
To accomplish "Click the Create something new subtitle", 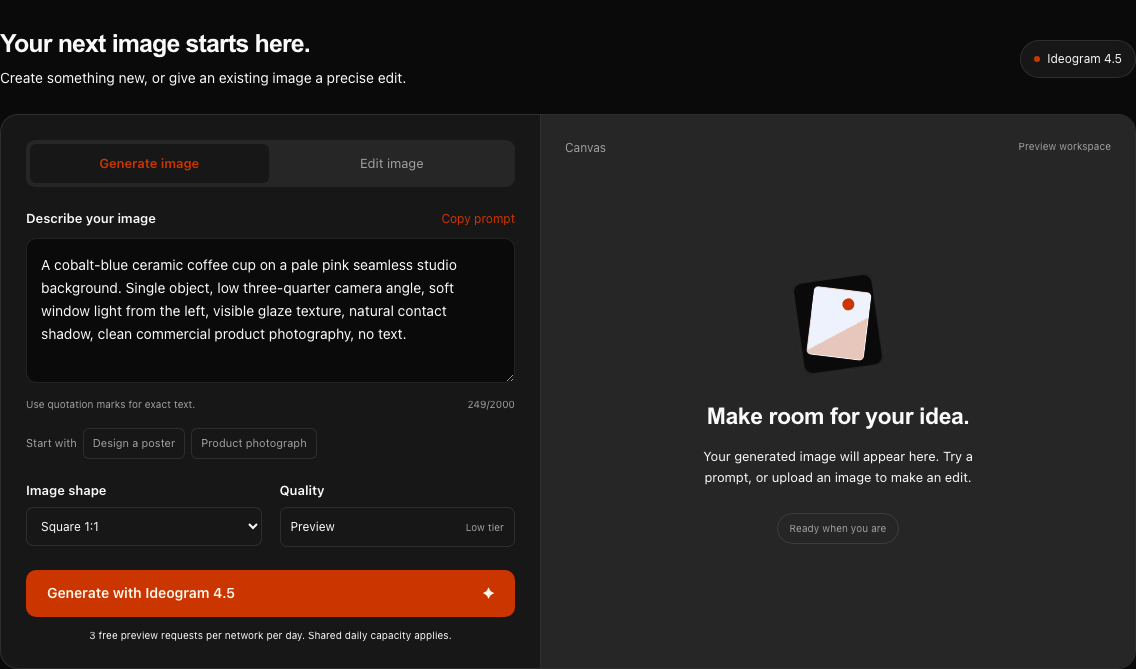I will click(203, 78).
